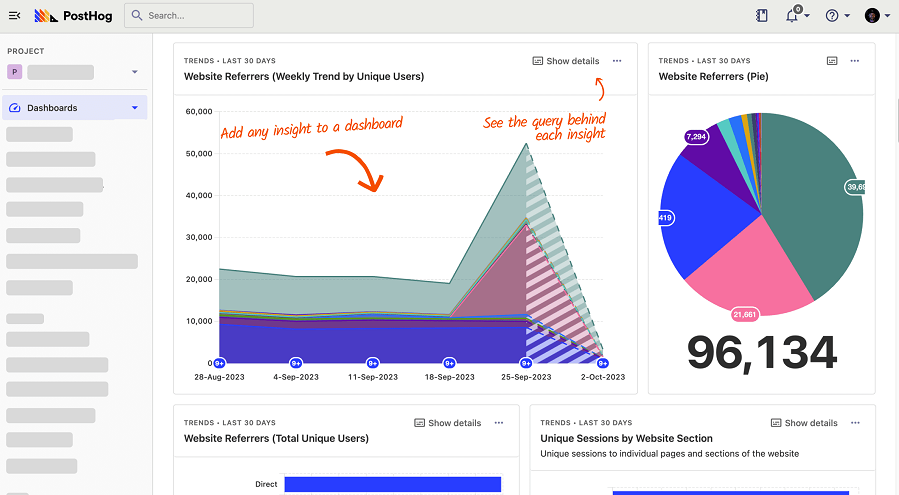Open the notifications bell
The height and width of the screenshot is (495, 899).
click(793, 15)
